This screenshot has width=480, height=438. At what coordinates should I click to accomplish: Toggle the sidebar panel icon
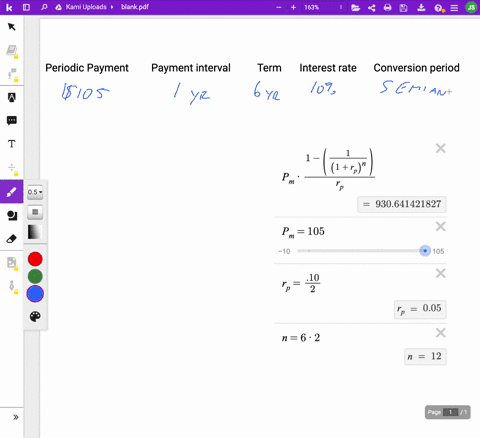tap(26, 7)
